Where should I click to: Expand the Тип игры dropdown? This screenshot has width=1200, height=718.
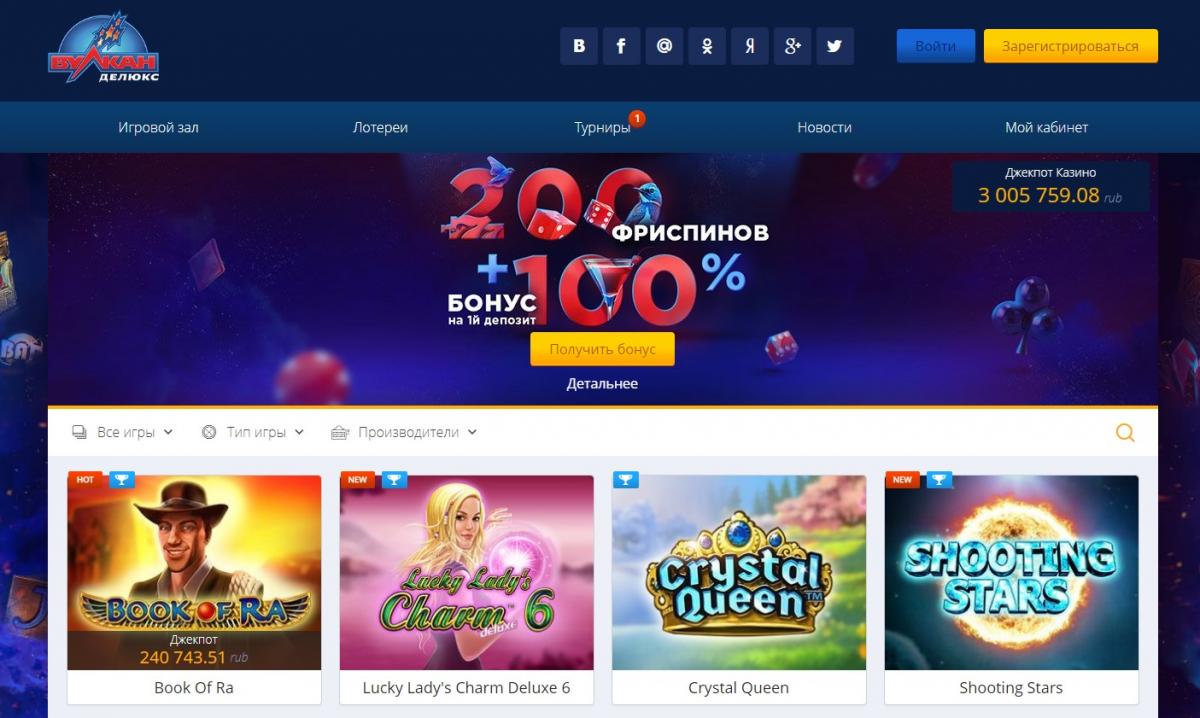click(x=244, y=432)
